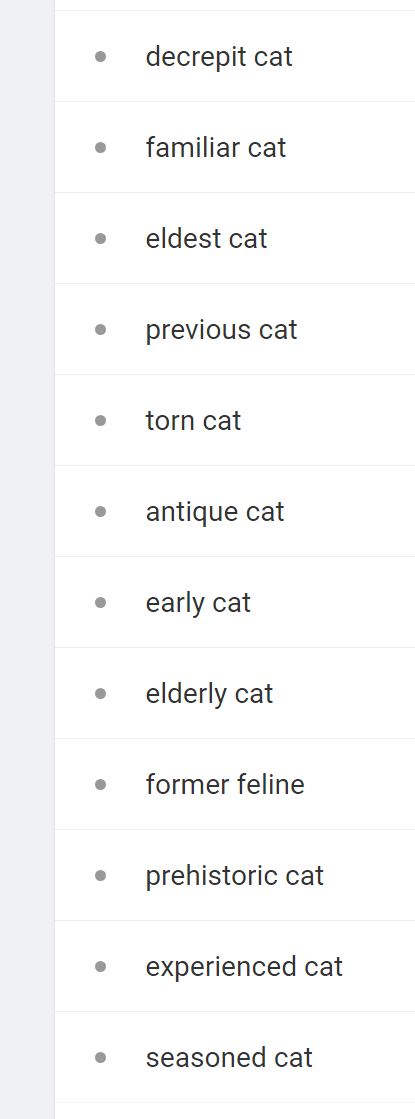Click the bullet dot beside 'former feline'
Screen dimensions: 415x1119
coord(101,784)
